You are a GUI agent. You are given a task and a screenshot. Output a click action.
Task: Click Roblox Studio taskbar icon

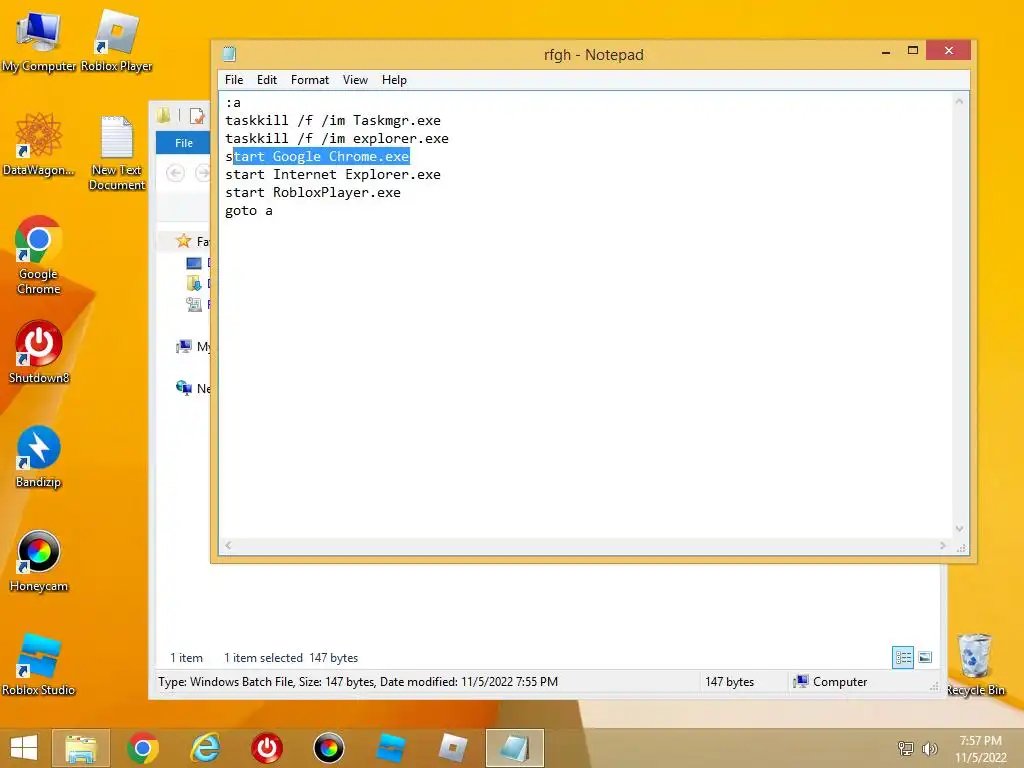391,748
